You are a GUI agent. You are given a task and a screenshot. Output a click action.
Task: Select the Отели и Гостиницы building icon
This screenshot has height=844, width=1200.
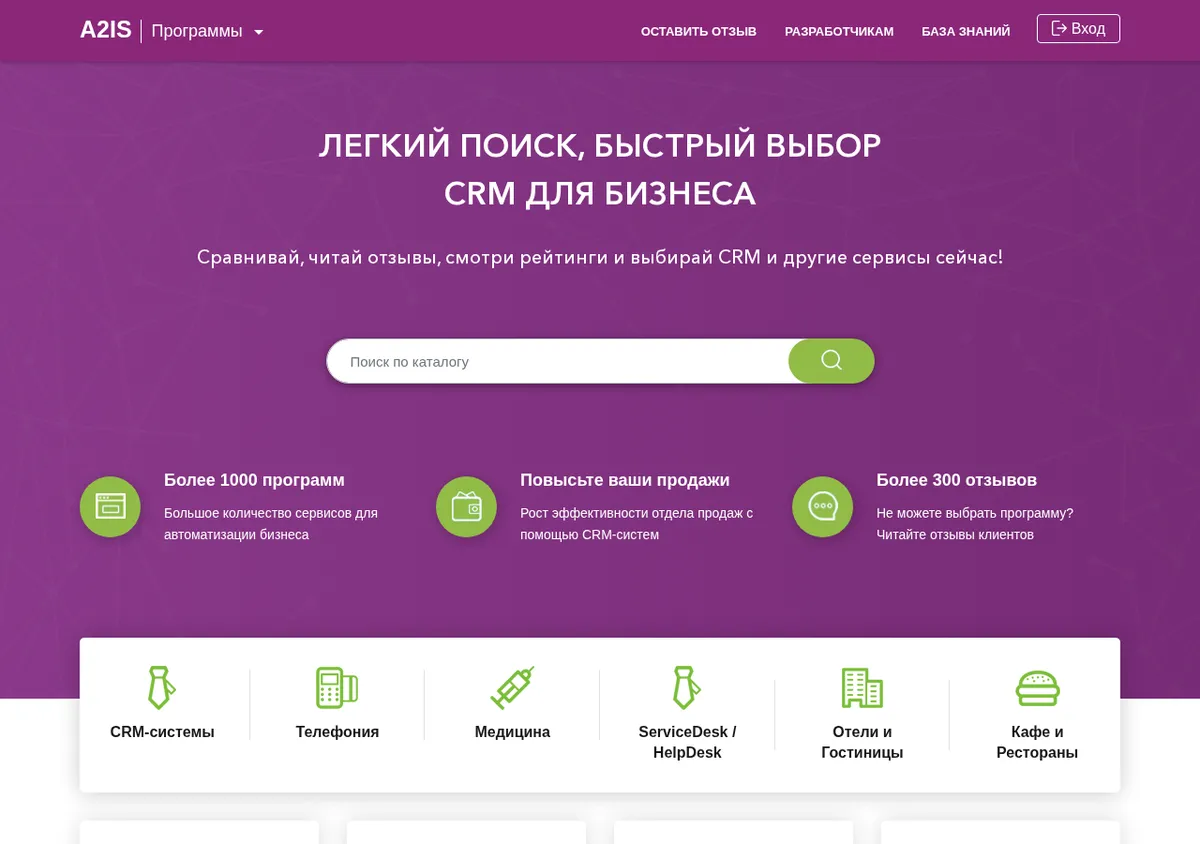(862, 687)
